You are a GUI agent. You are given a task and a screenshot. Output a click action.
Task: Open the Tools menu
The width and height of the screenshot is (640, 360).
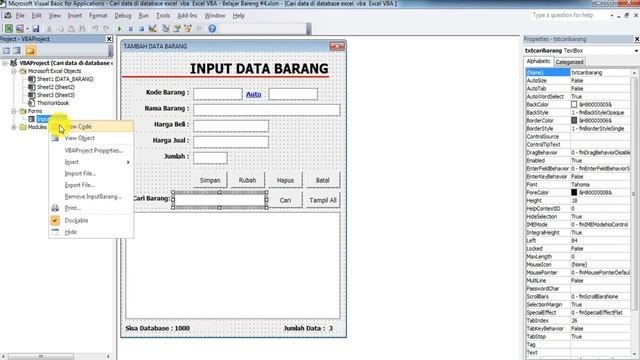point(163,16)
